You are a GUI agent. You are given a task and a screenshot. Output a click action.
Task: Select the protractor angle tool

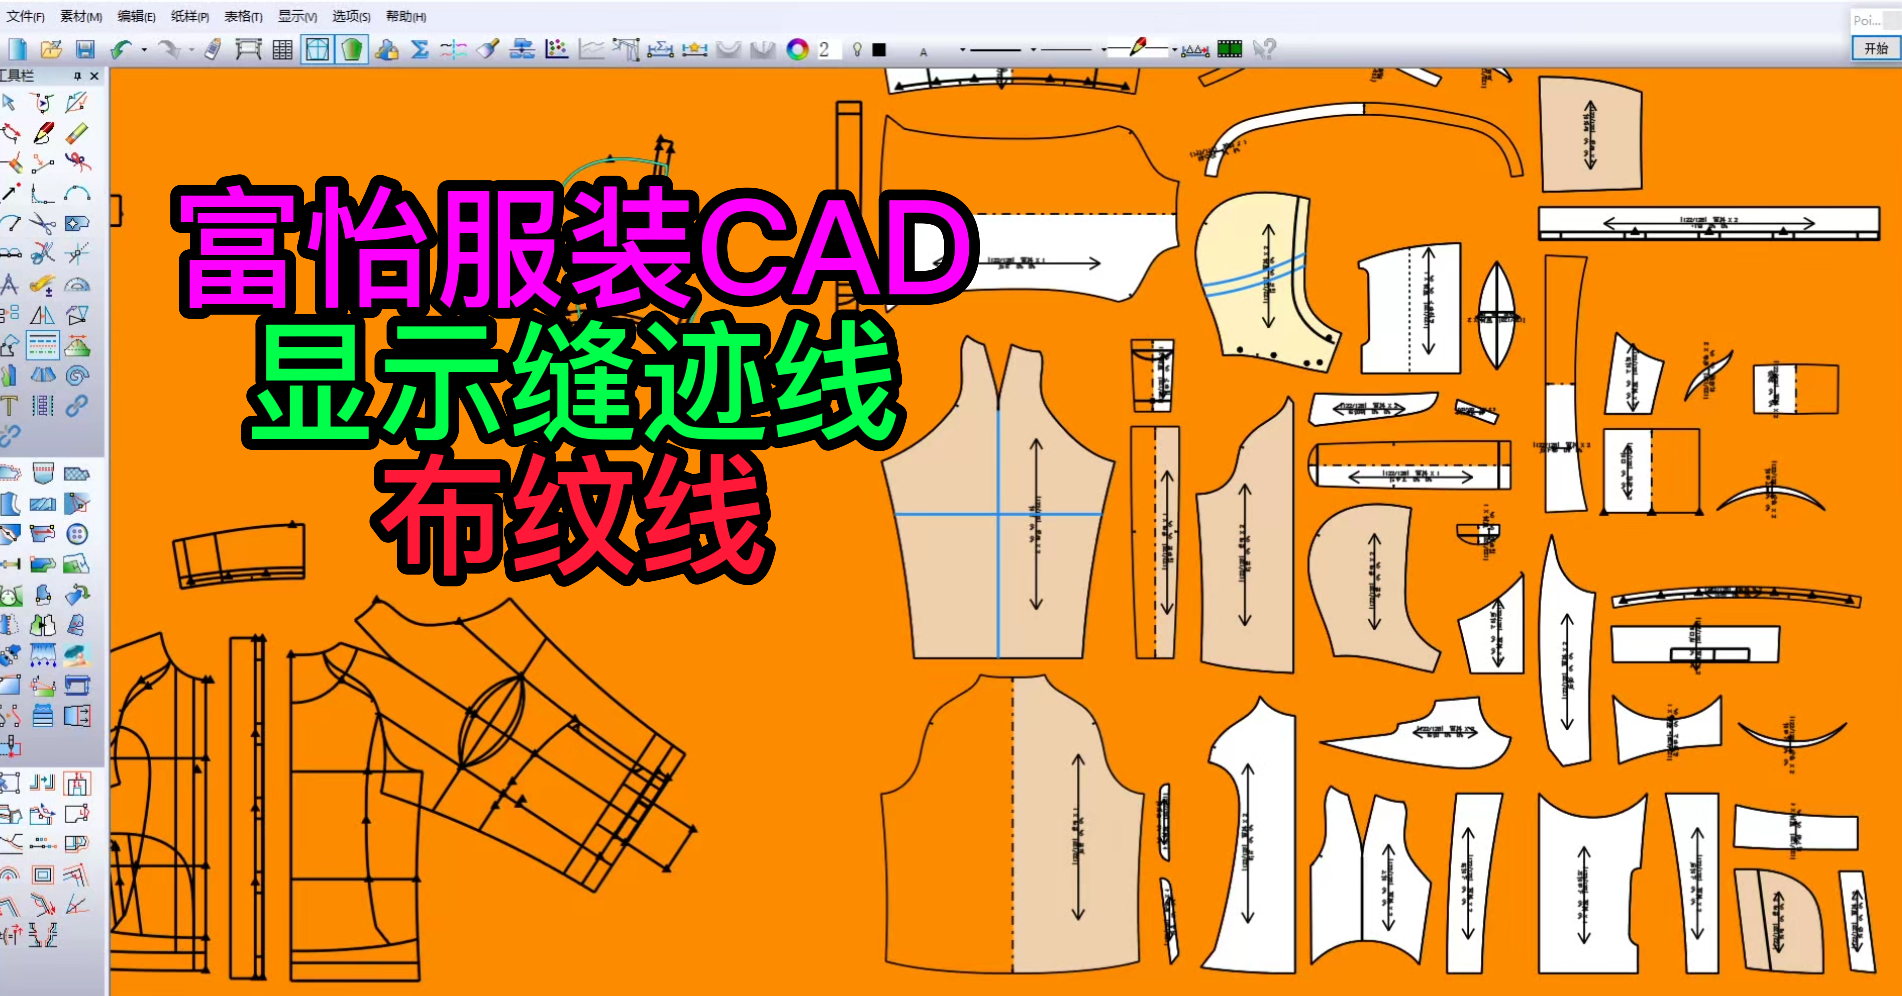tap(77, 284)
